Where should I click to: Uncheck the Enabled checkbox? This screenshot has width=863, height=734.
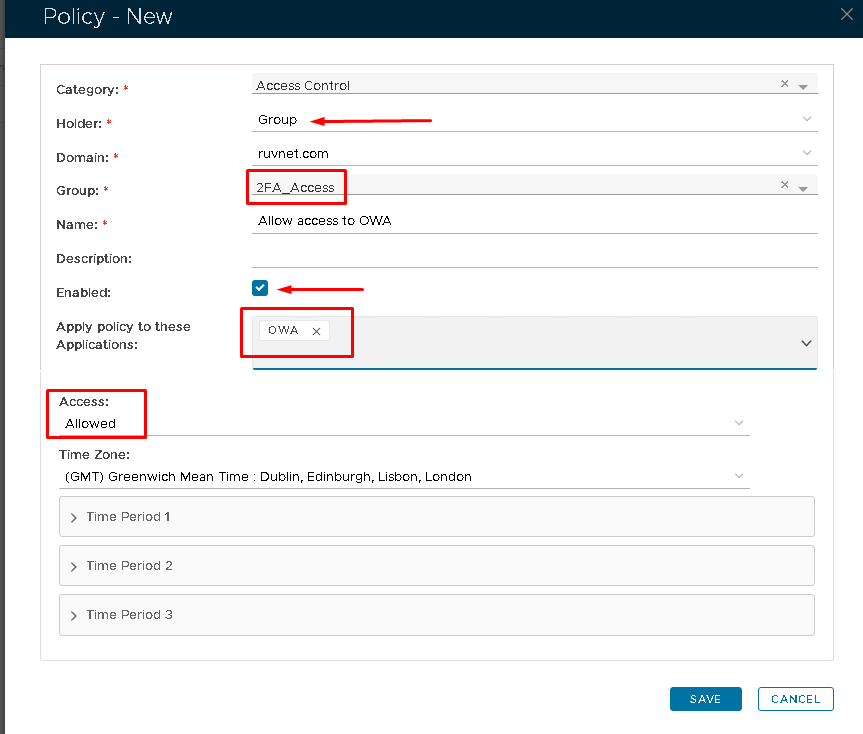(261, 288)
